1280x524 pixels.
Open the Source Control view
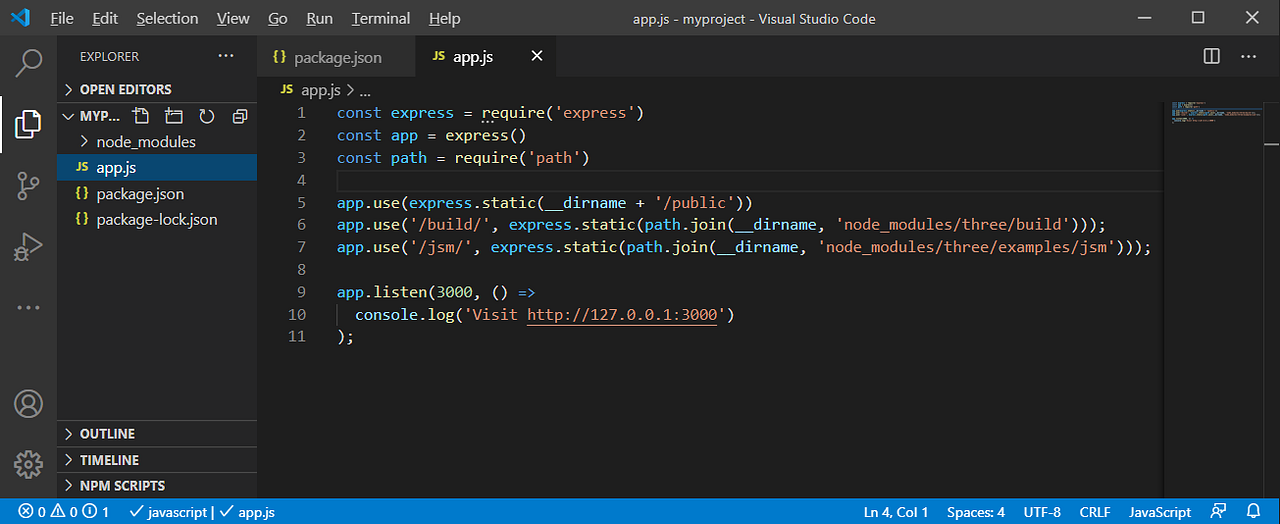pos(28,185)
